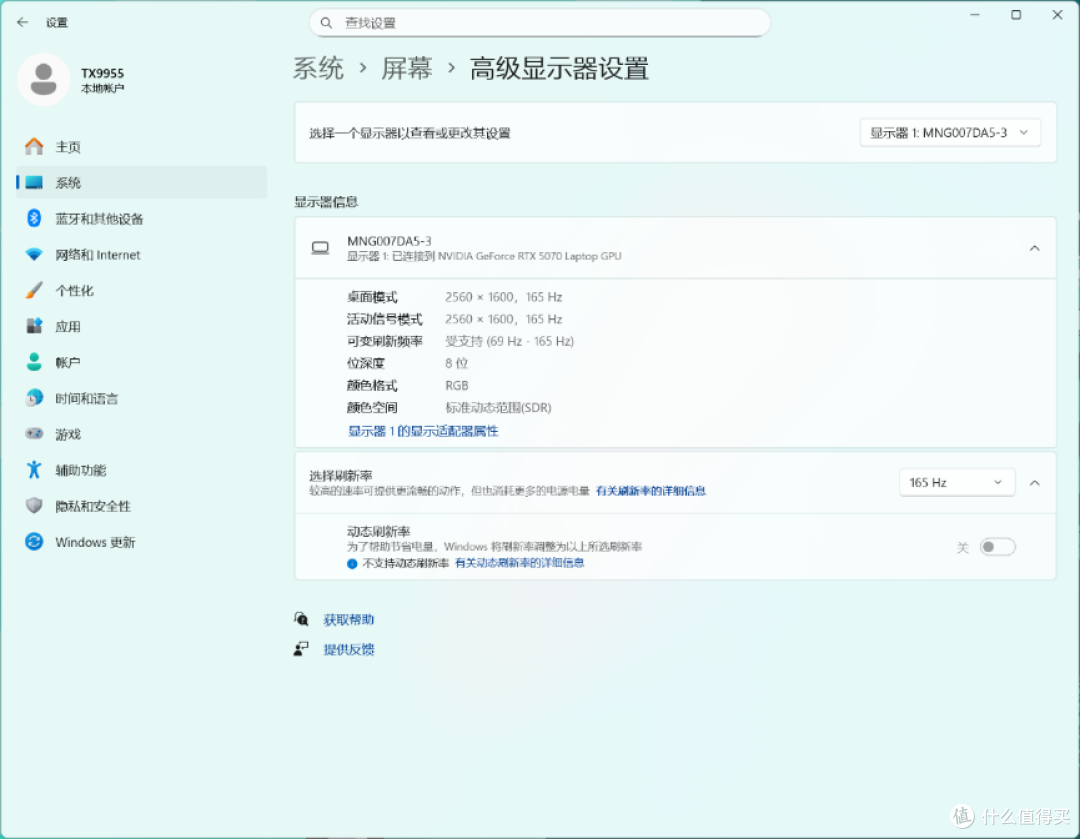Open the 显示器 1: MNG007DA5-3 dropdown
Screen dimensions: 1080x839
pyautogui.click(x=950, y=133)
